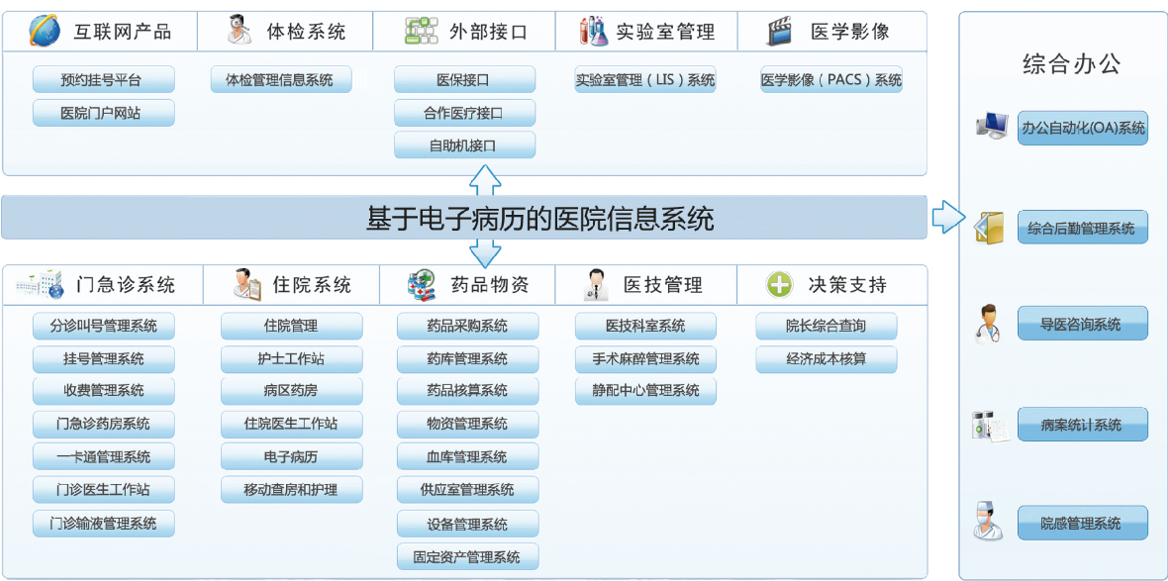Click the up arrow above the central banner
This screenshot has height=581, width=1168.
[x=485, y=180]
